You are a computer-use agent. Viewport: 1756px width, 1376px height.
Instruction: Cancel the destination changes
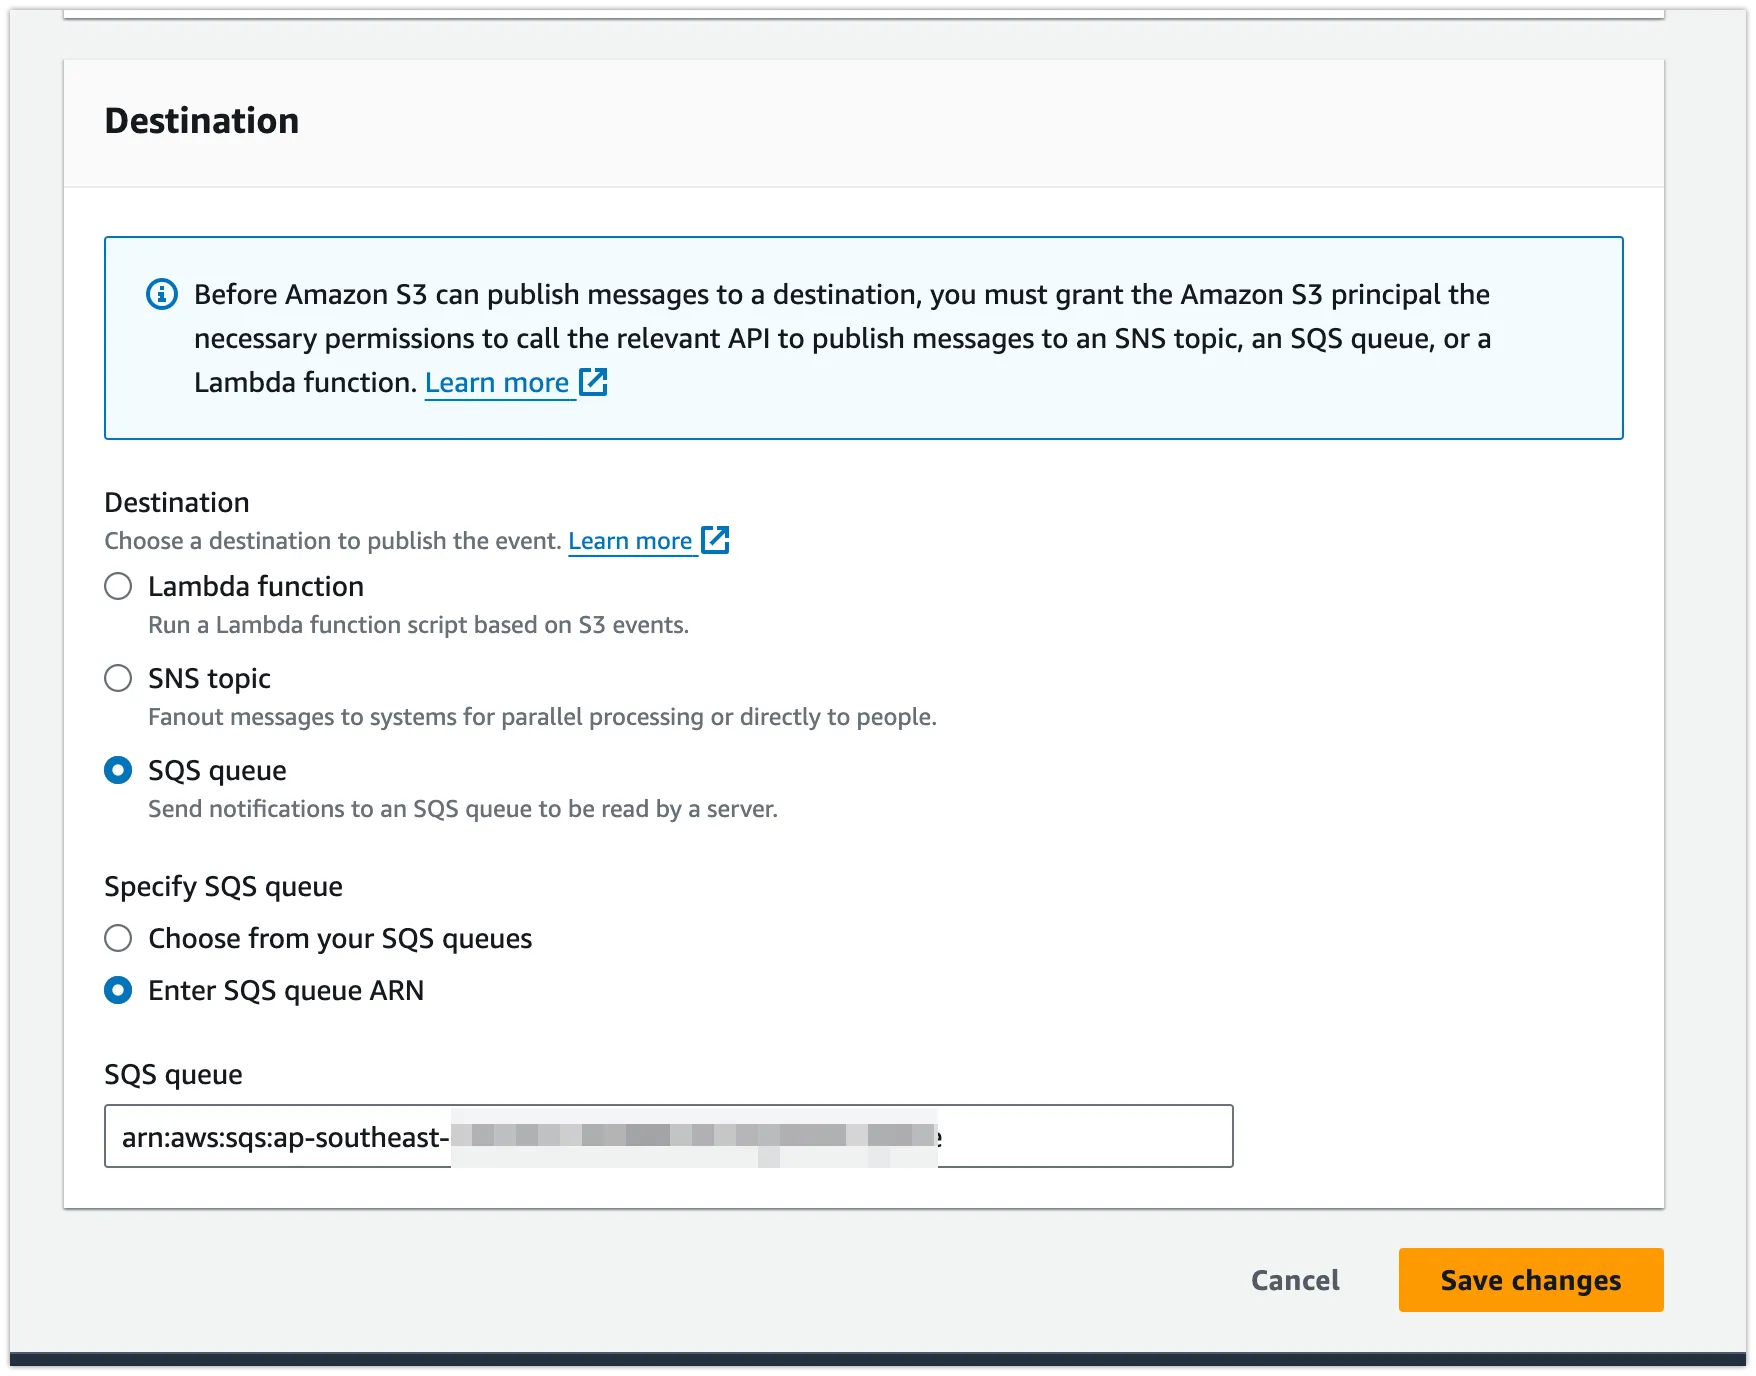click(x=1294, y=1280)
